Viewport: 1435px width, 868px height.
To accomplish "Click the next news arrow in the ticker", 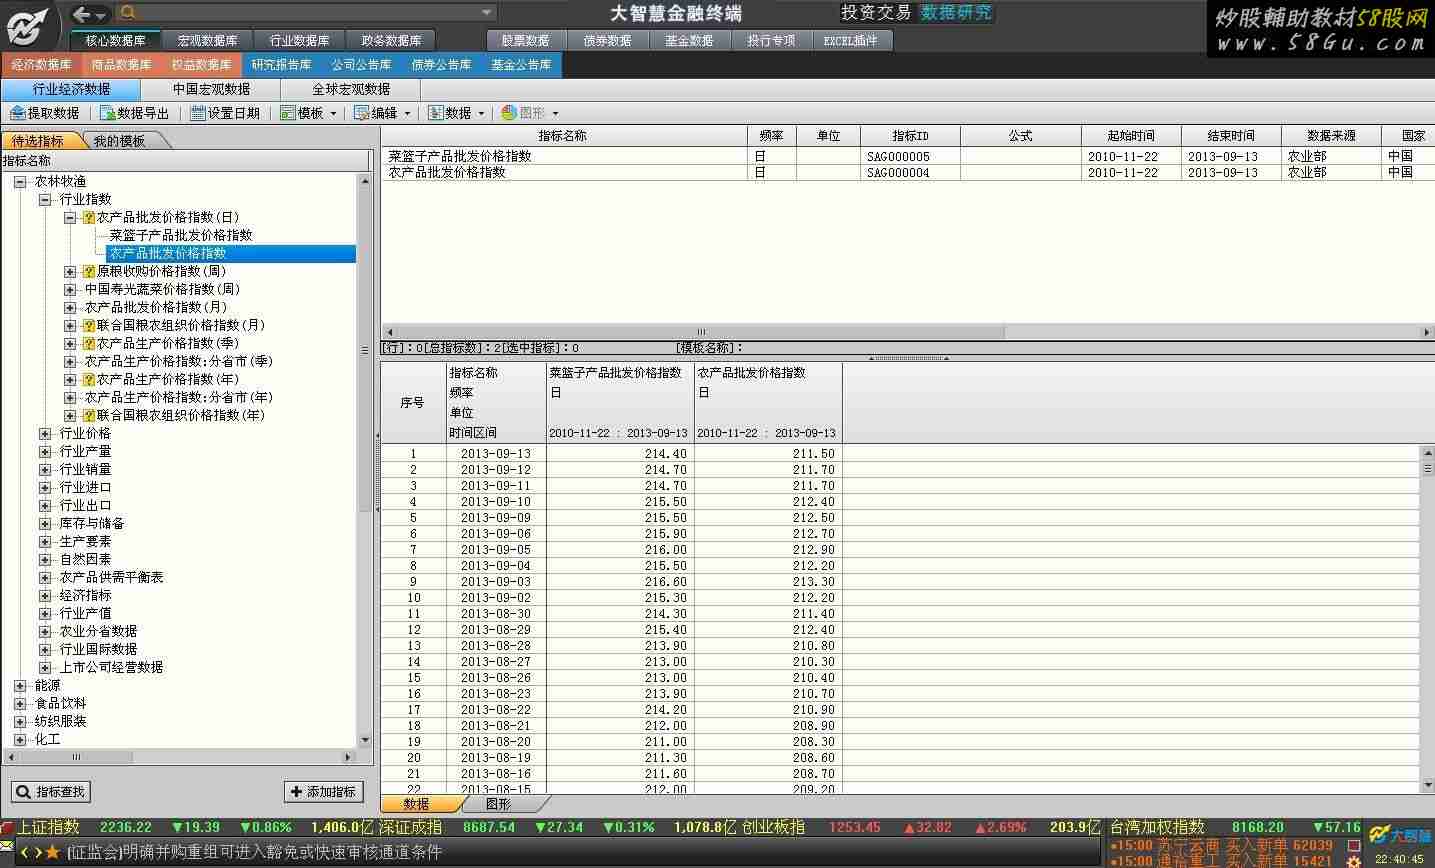I will 38,853.
